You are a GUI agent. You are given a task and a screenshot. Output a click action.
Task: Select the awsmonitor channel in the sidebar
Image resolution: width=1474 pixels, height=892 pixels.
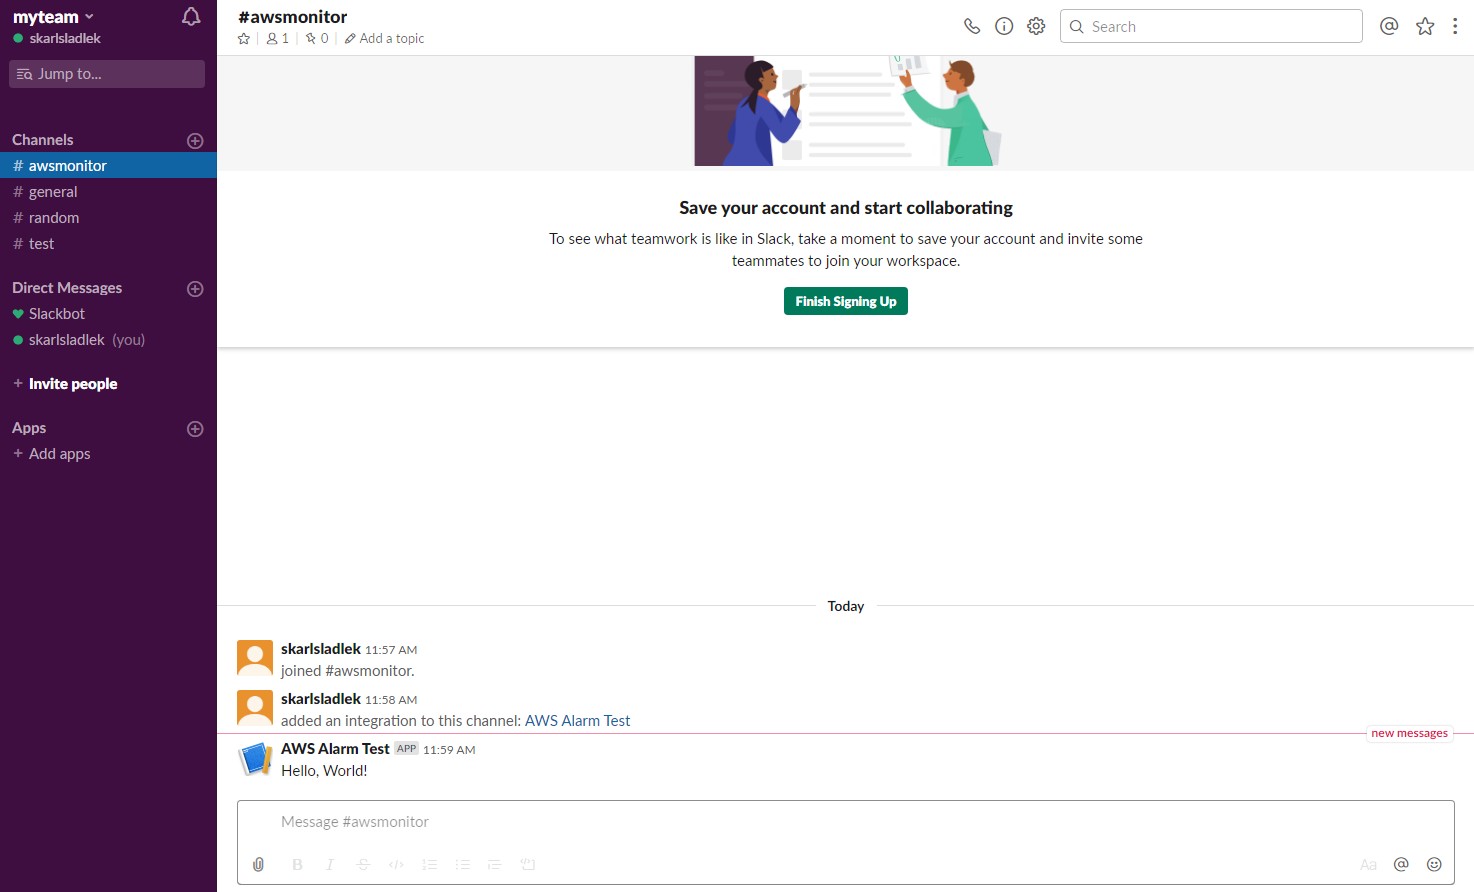108,166
